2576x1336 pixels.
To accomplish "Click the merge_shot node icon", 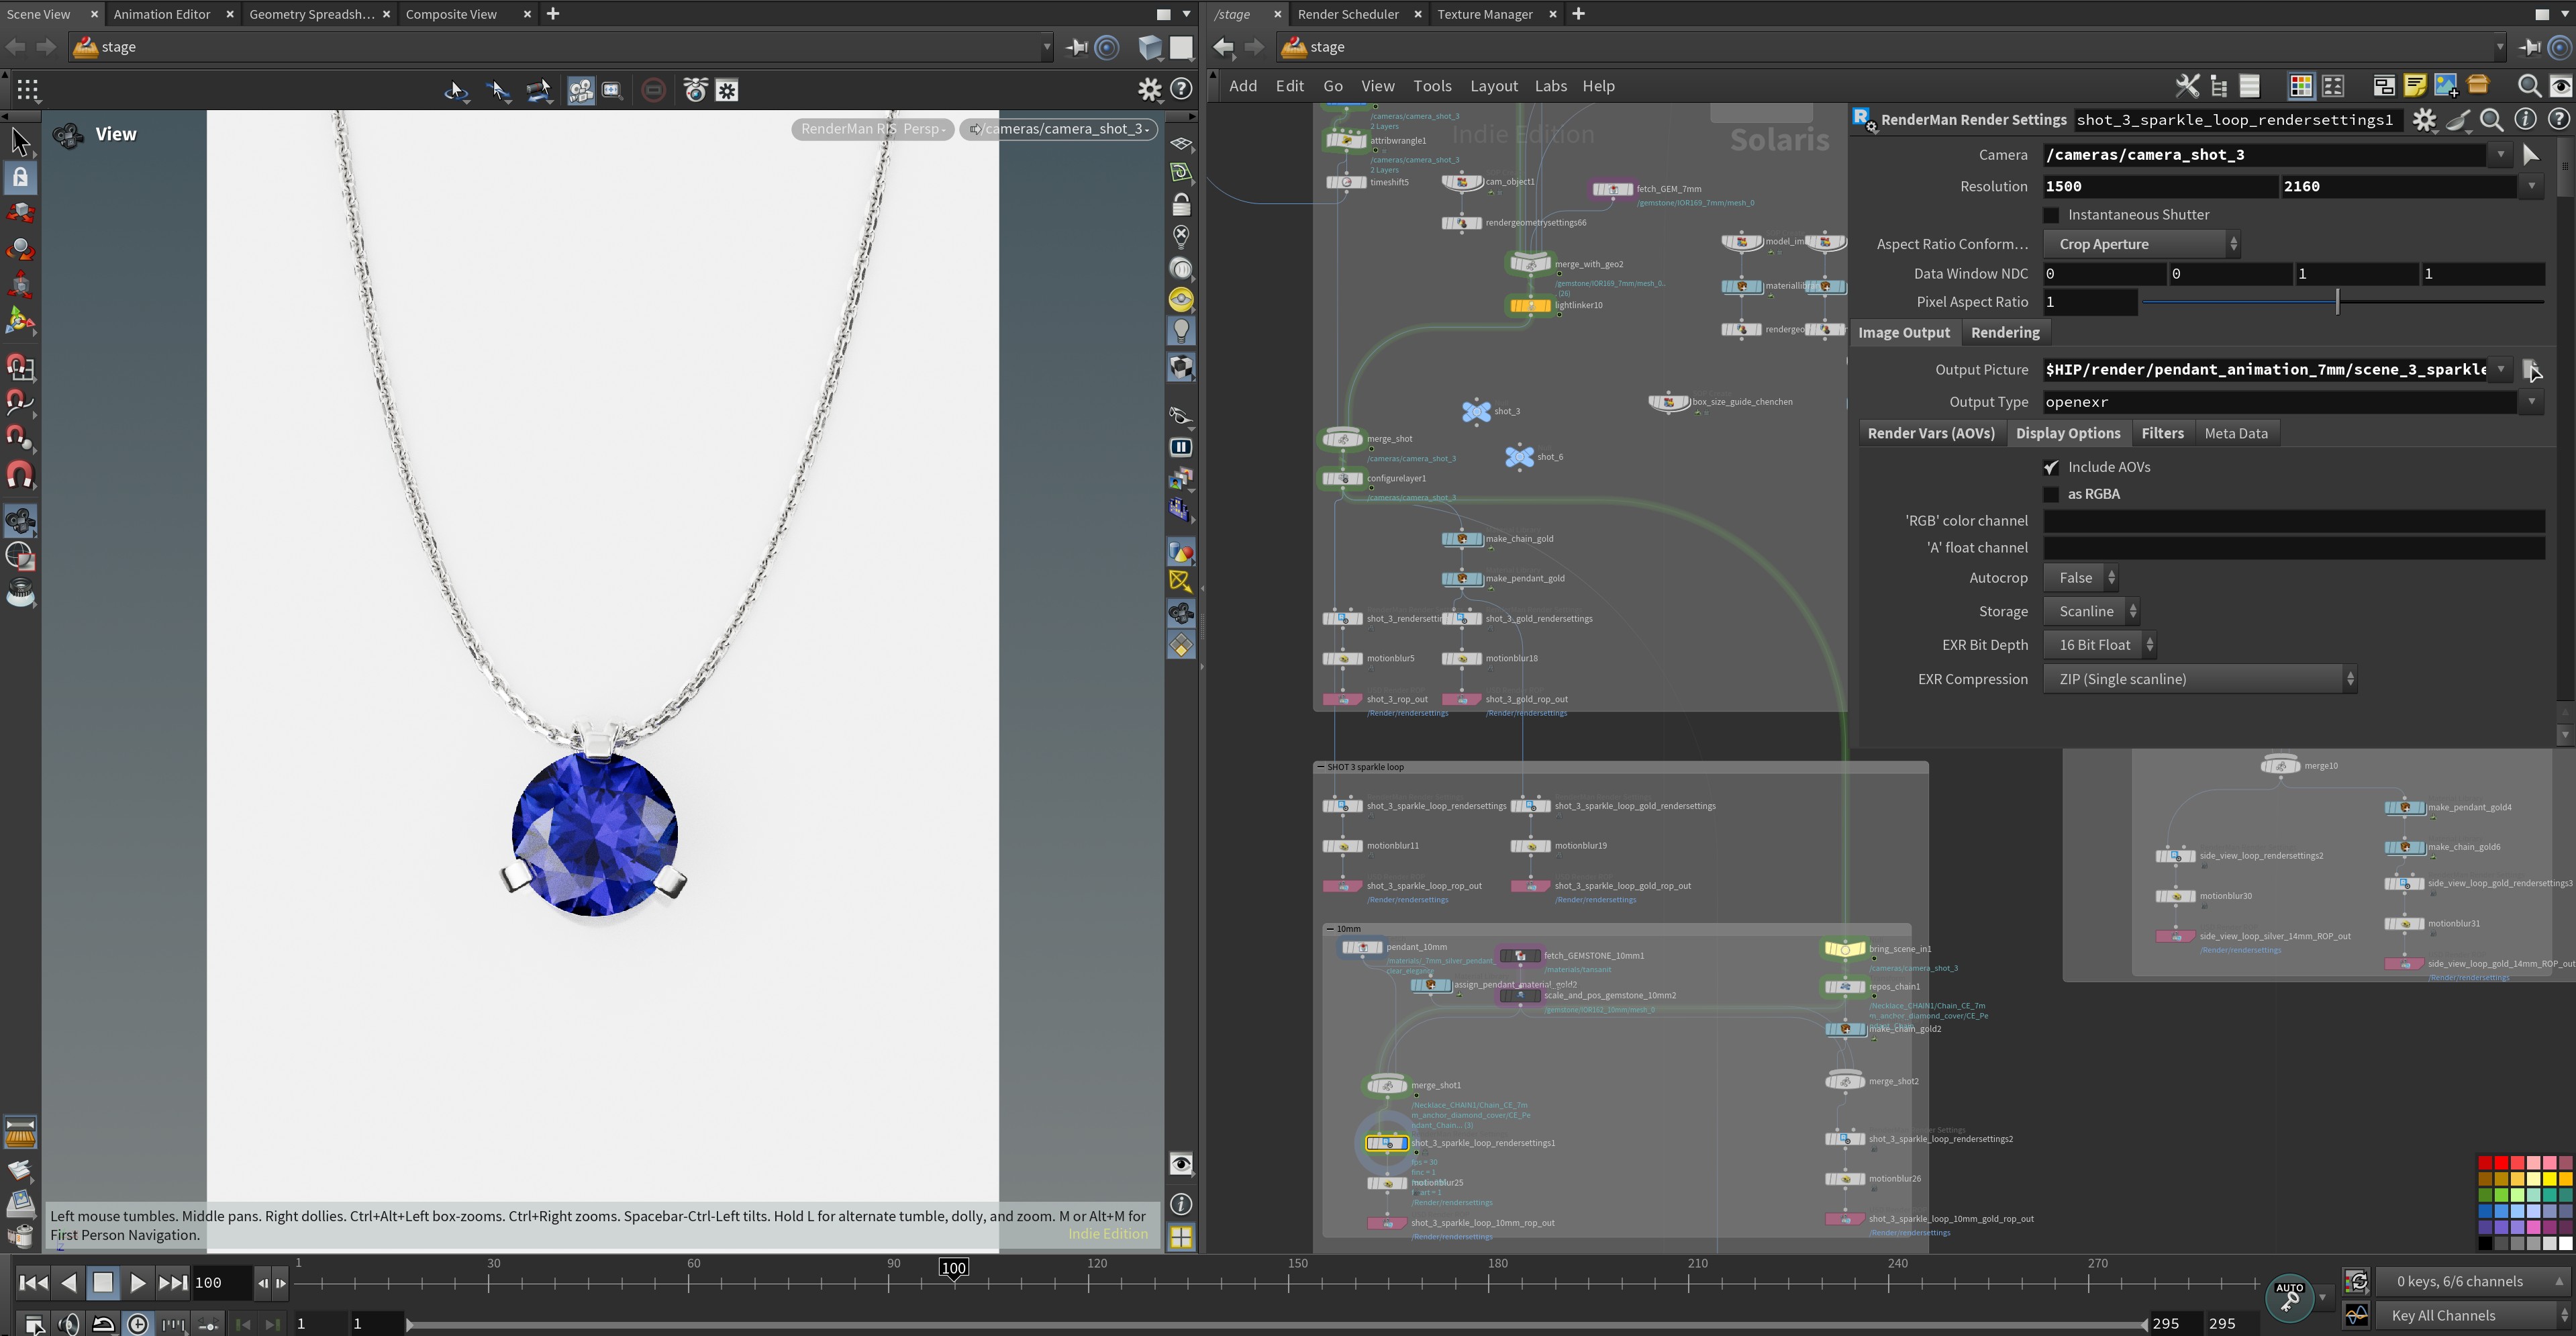I will (1343, 439).
